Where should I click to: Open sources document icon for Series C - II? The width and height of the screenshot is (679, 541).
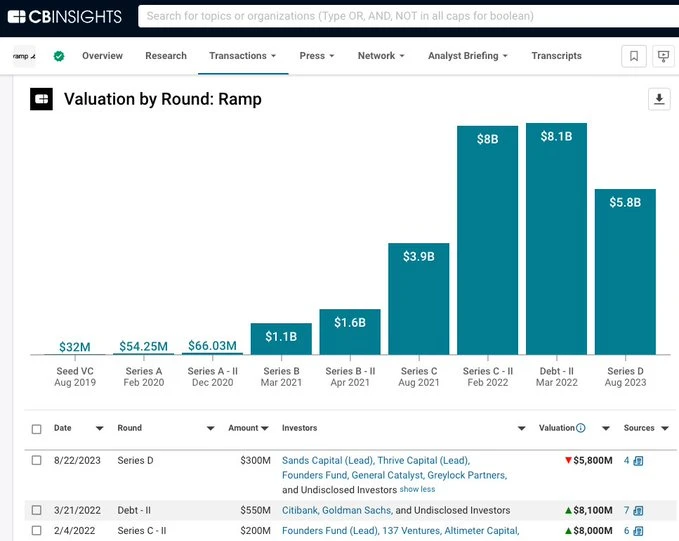click(x=638, y=531)
